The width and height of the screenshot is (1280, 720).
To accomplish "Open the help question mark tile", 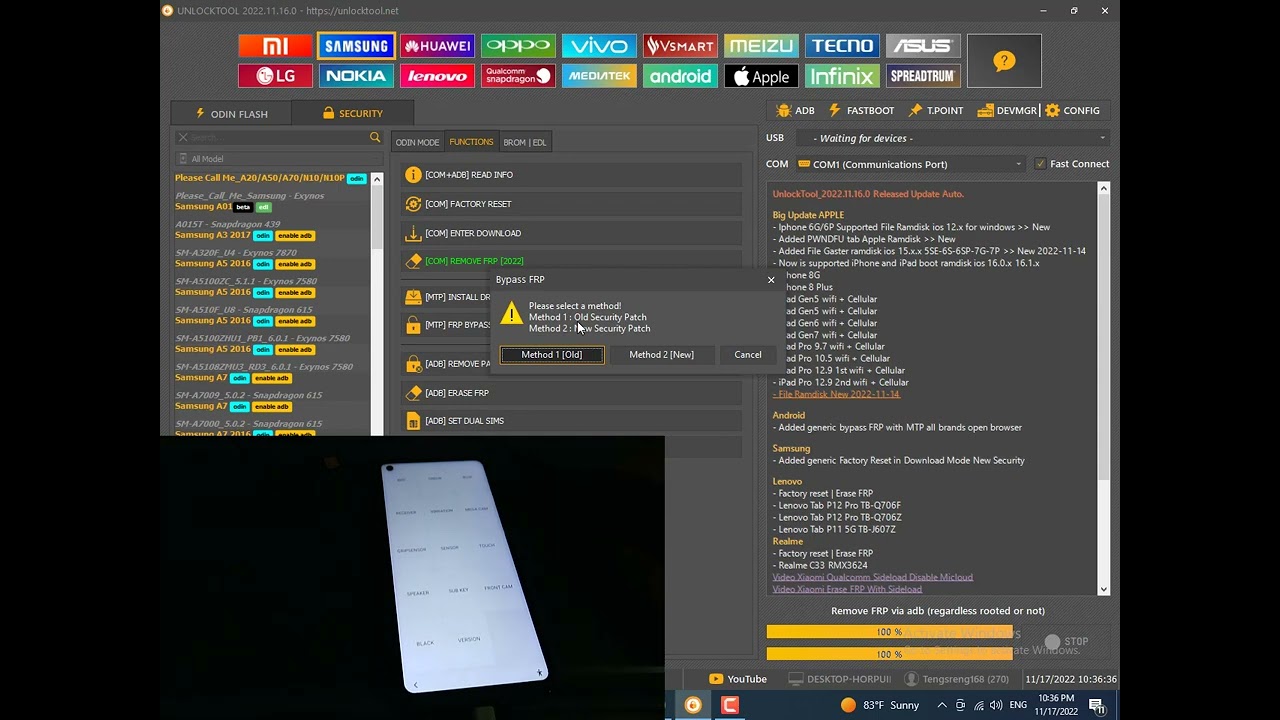I will coord(1004,61).
